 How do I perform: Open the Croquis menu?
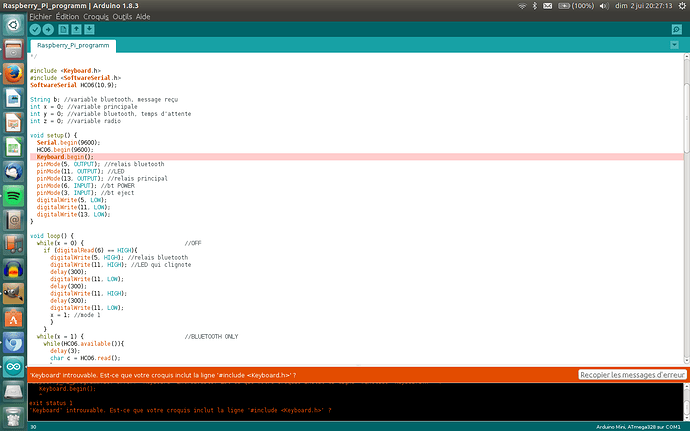click(x=96, y=17)
